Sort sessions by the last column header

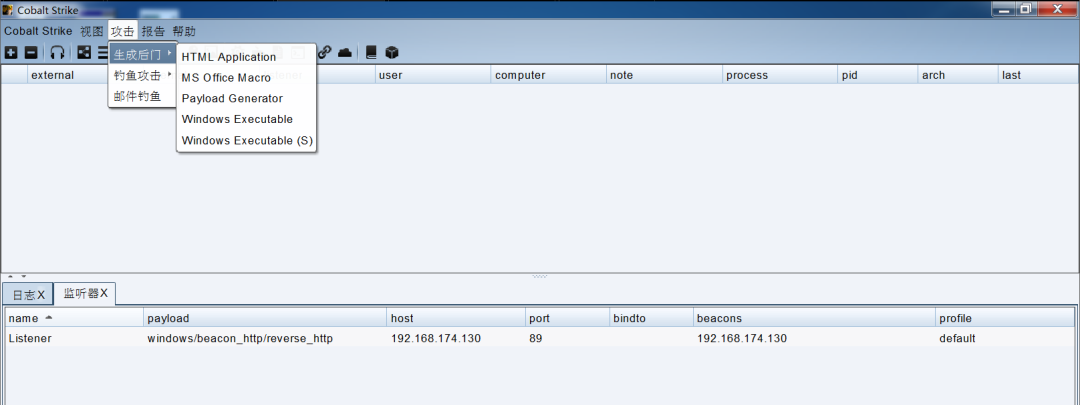tap(1037, 75)
